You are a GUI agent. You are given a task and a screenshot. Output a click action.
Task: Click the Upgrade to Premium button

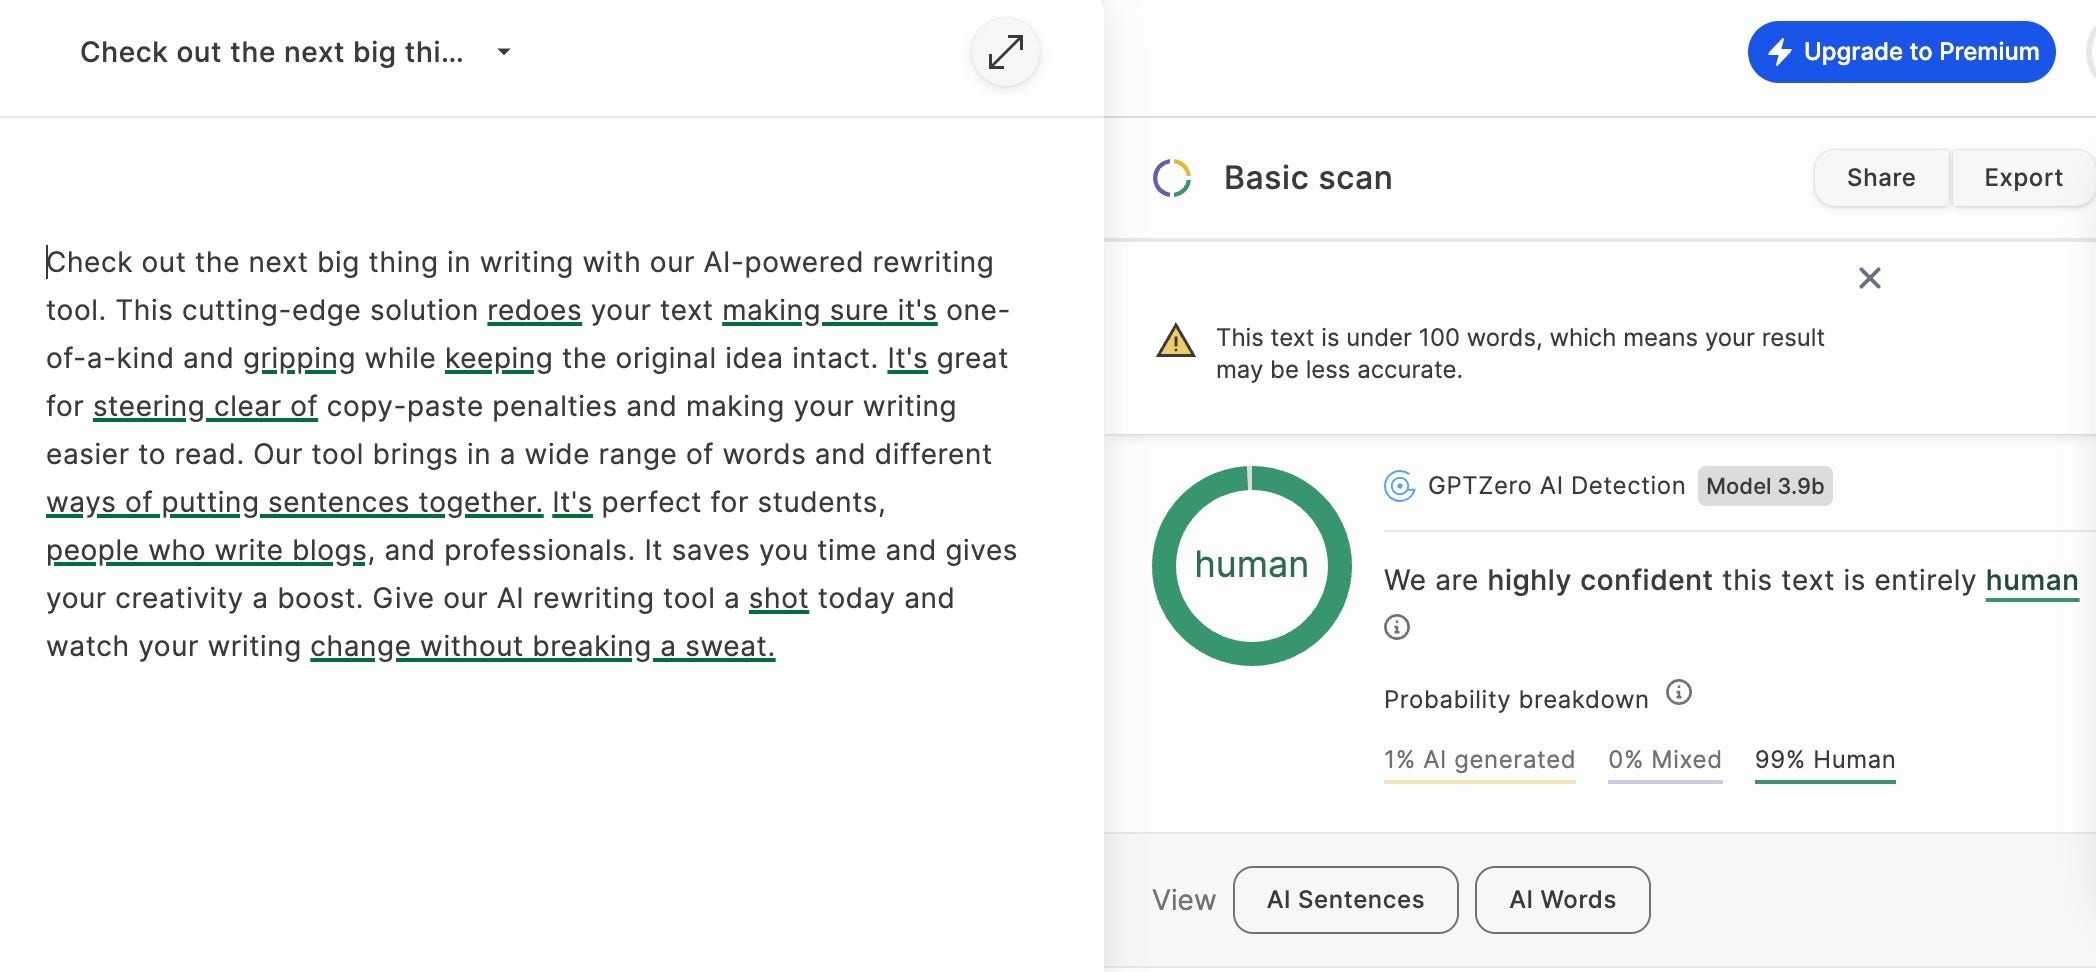1901,52
